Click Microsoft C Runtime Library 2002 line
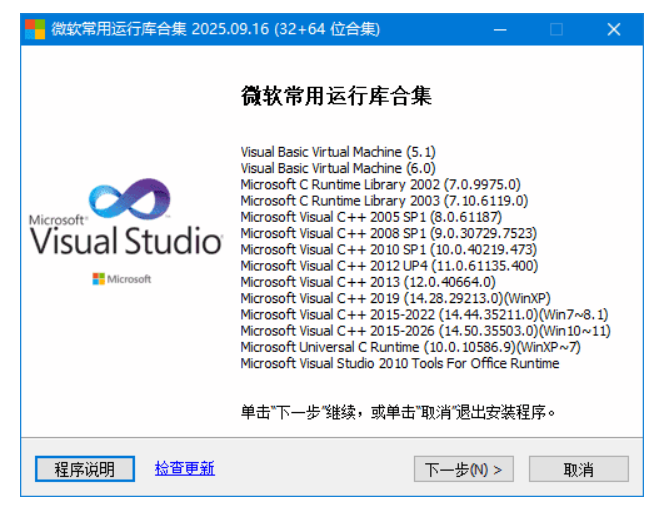The height and width of the screenshot is (510, 663). (380, 184)
